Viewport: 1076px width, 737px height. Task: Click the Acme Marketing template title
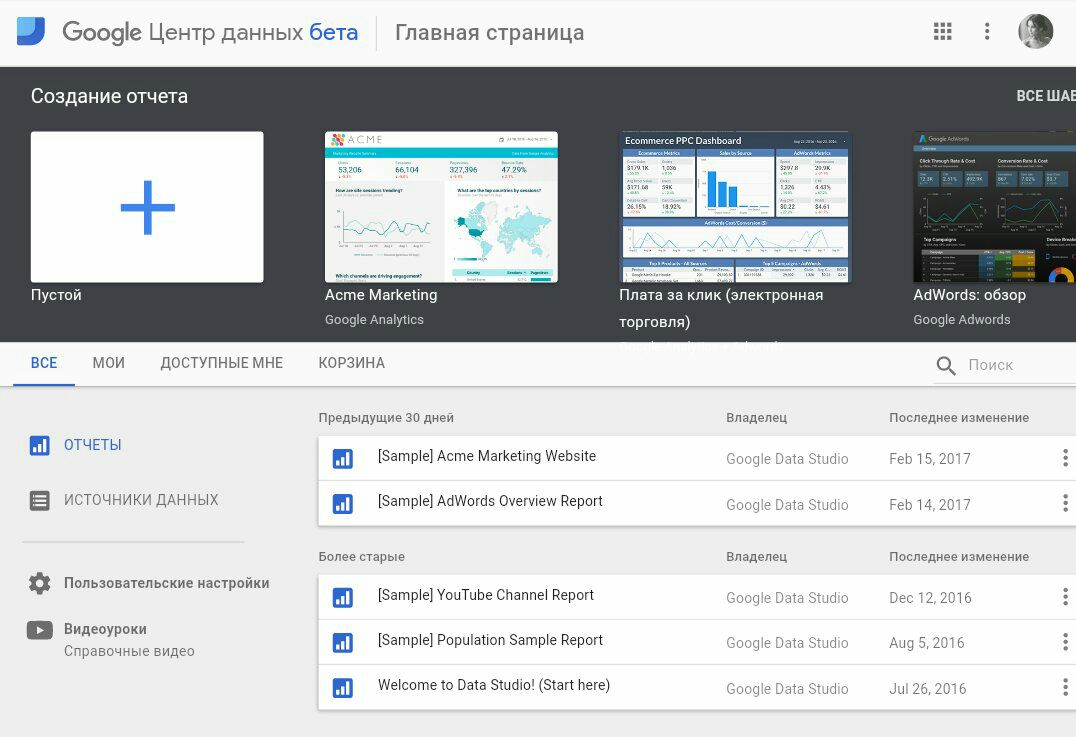pos(381,295)
